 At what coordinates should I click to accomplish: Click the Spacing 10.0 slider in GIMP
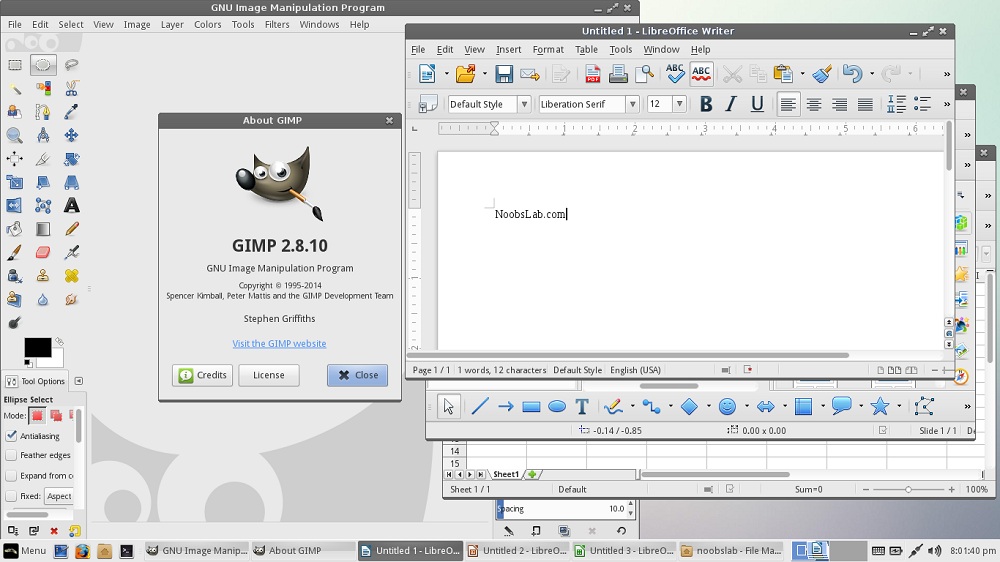(561, 508)
